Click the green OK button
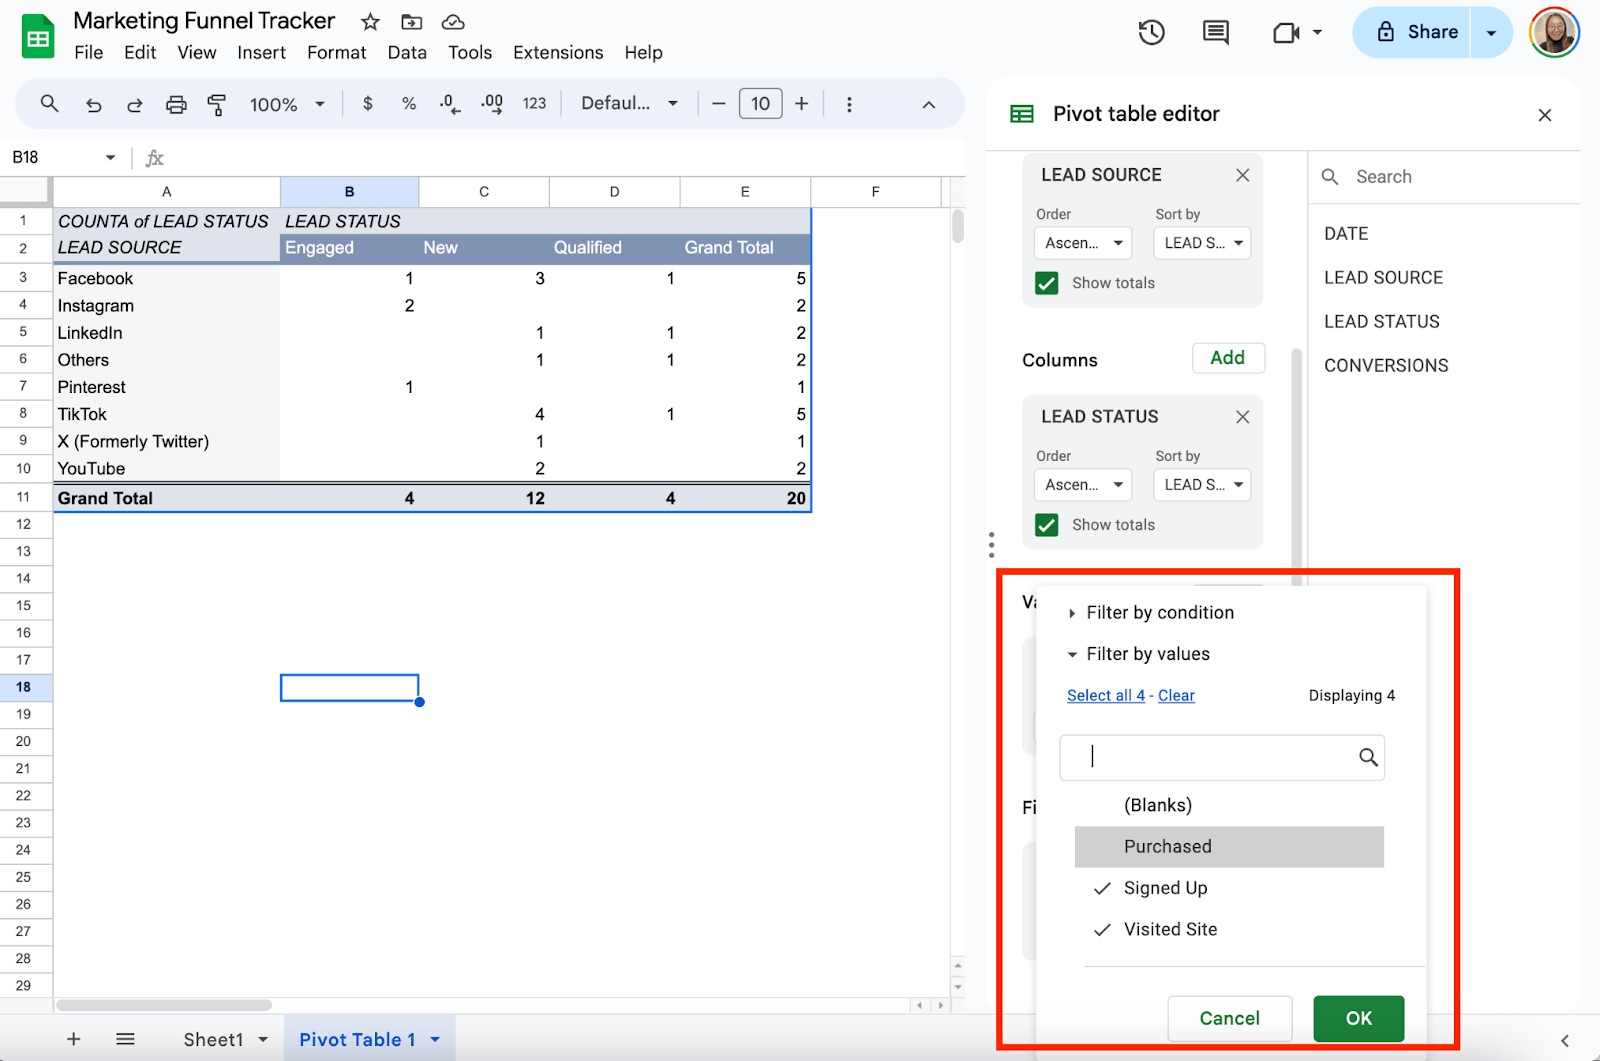 click(1358, 1018)
